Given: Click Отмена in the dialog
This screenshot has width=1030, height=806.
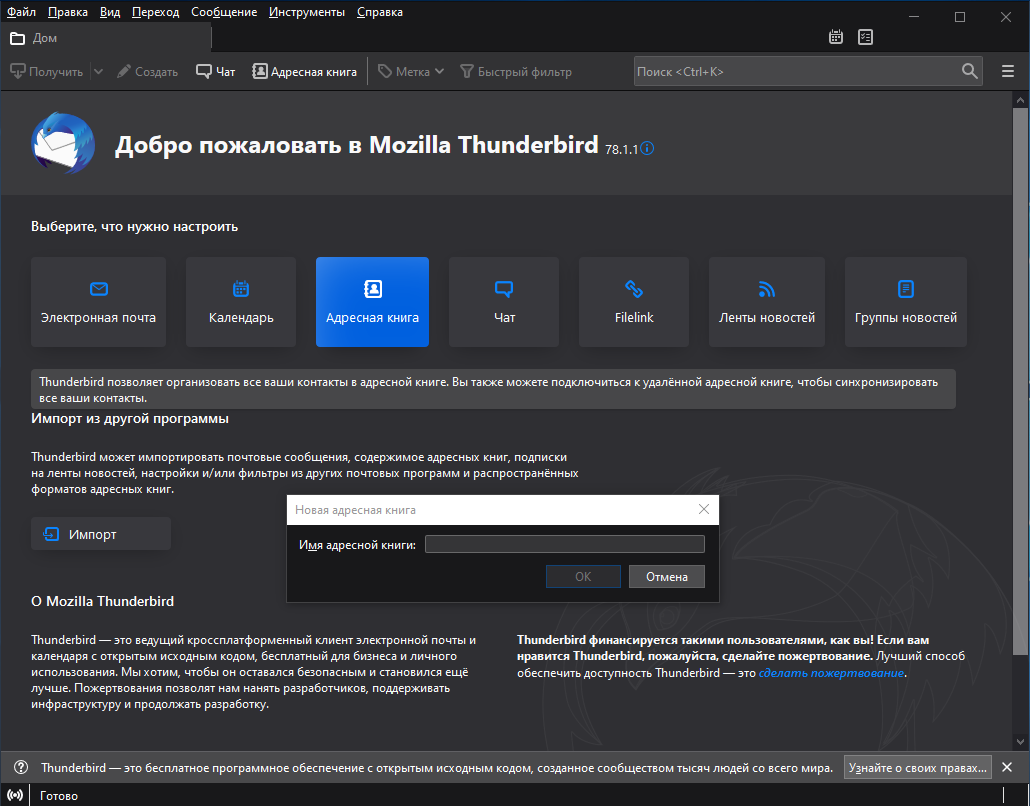Looking at the screenshot, I should click(667, 577).
